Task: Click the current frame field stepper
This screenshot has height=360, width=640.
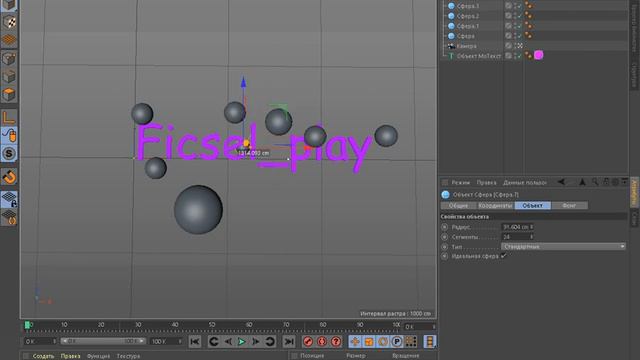Action: [x=433, y=327]
